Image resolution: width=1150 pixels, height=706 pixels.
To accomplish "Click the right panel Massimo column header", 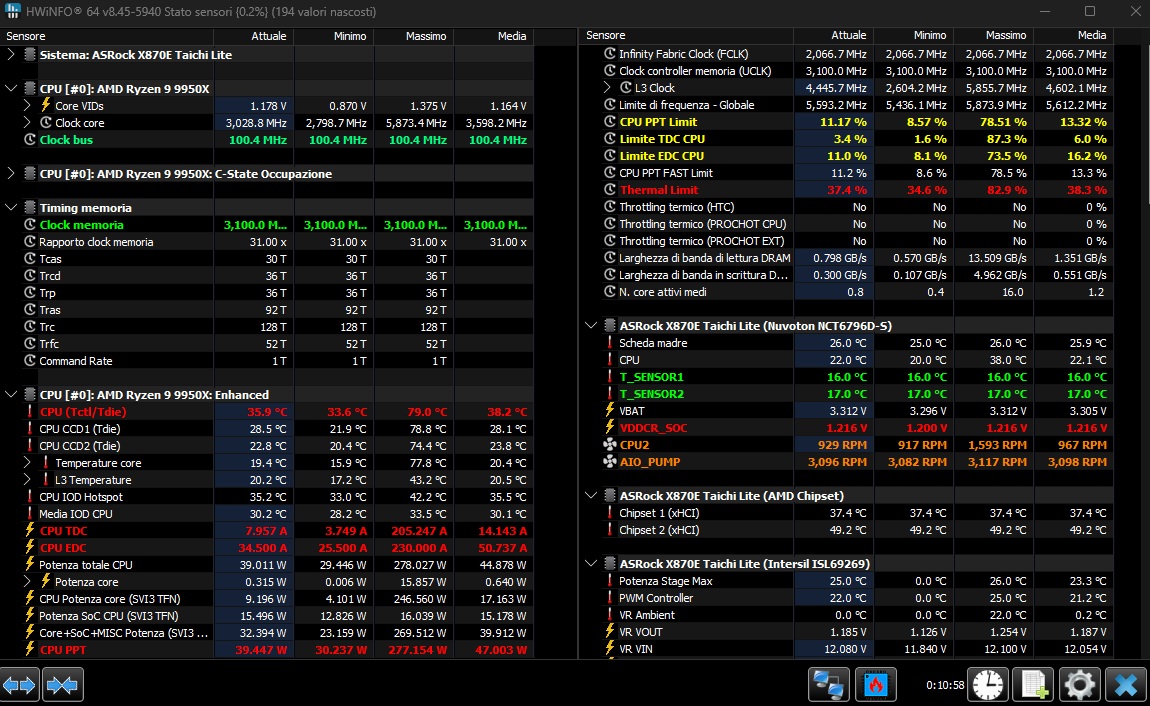I will pyautogui.click(x=994, y=35).
